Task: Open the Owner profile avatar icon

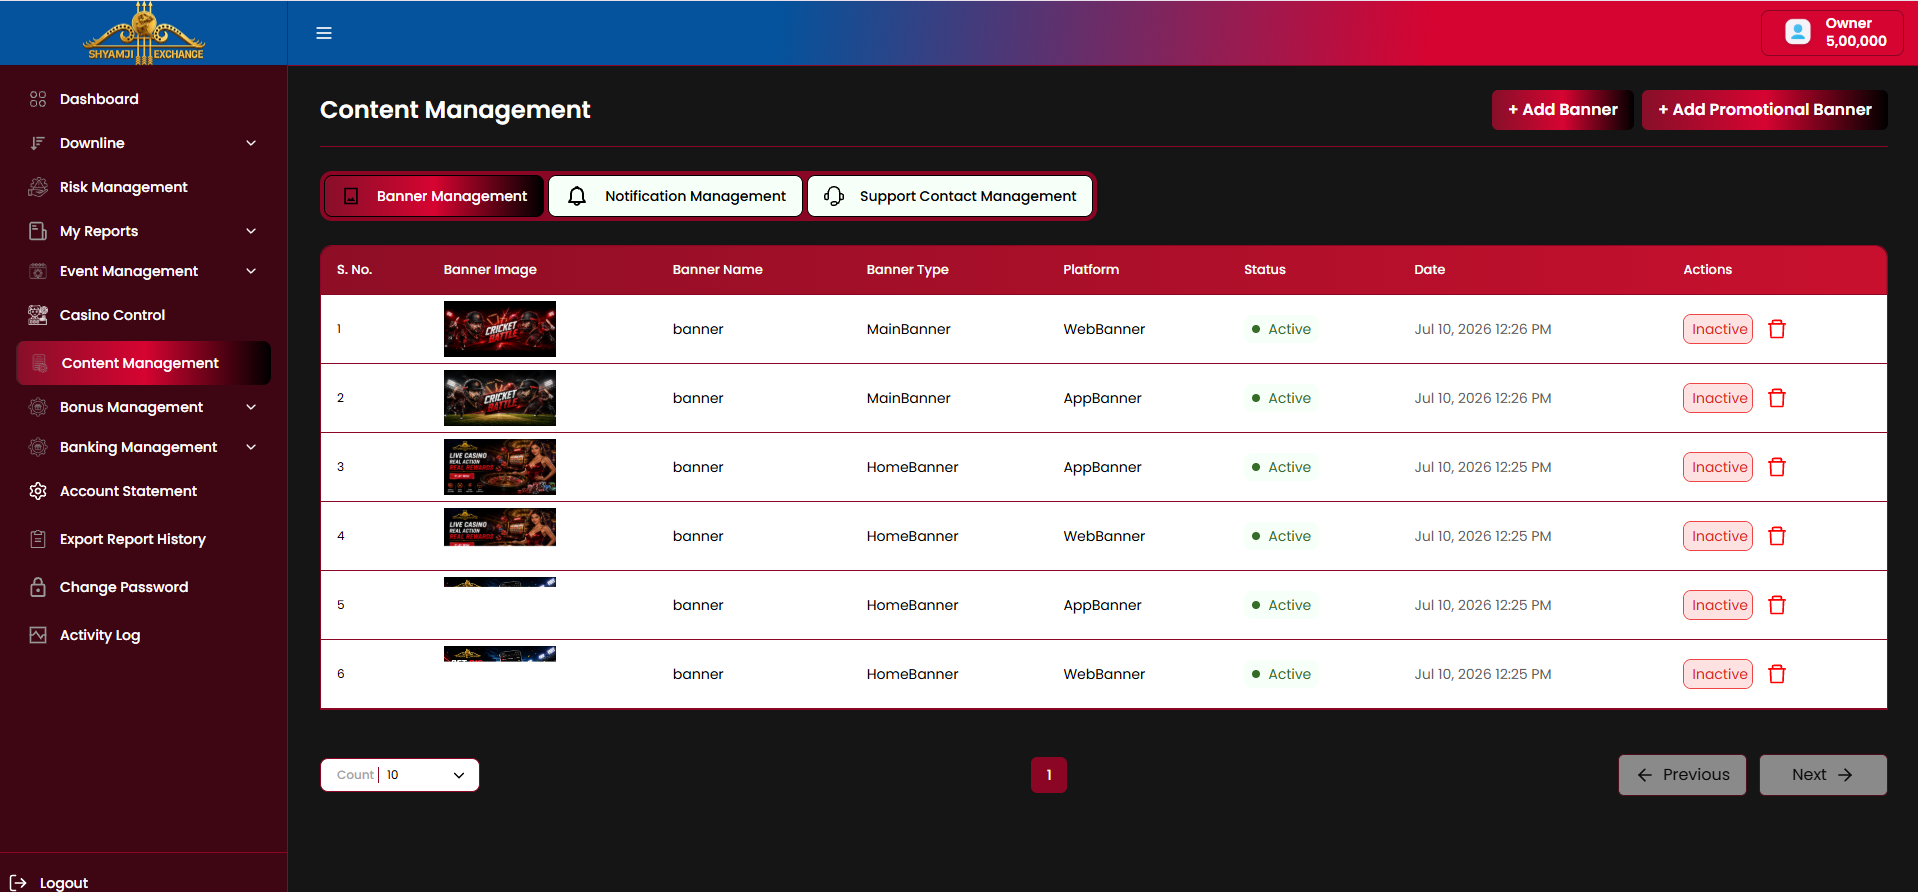Action: [x=1797, y=32]
